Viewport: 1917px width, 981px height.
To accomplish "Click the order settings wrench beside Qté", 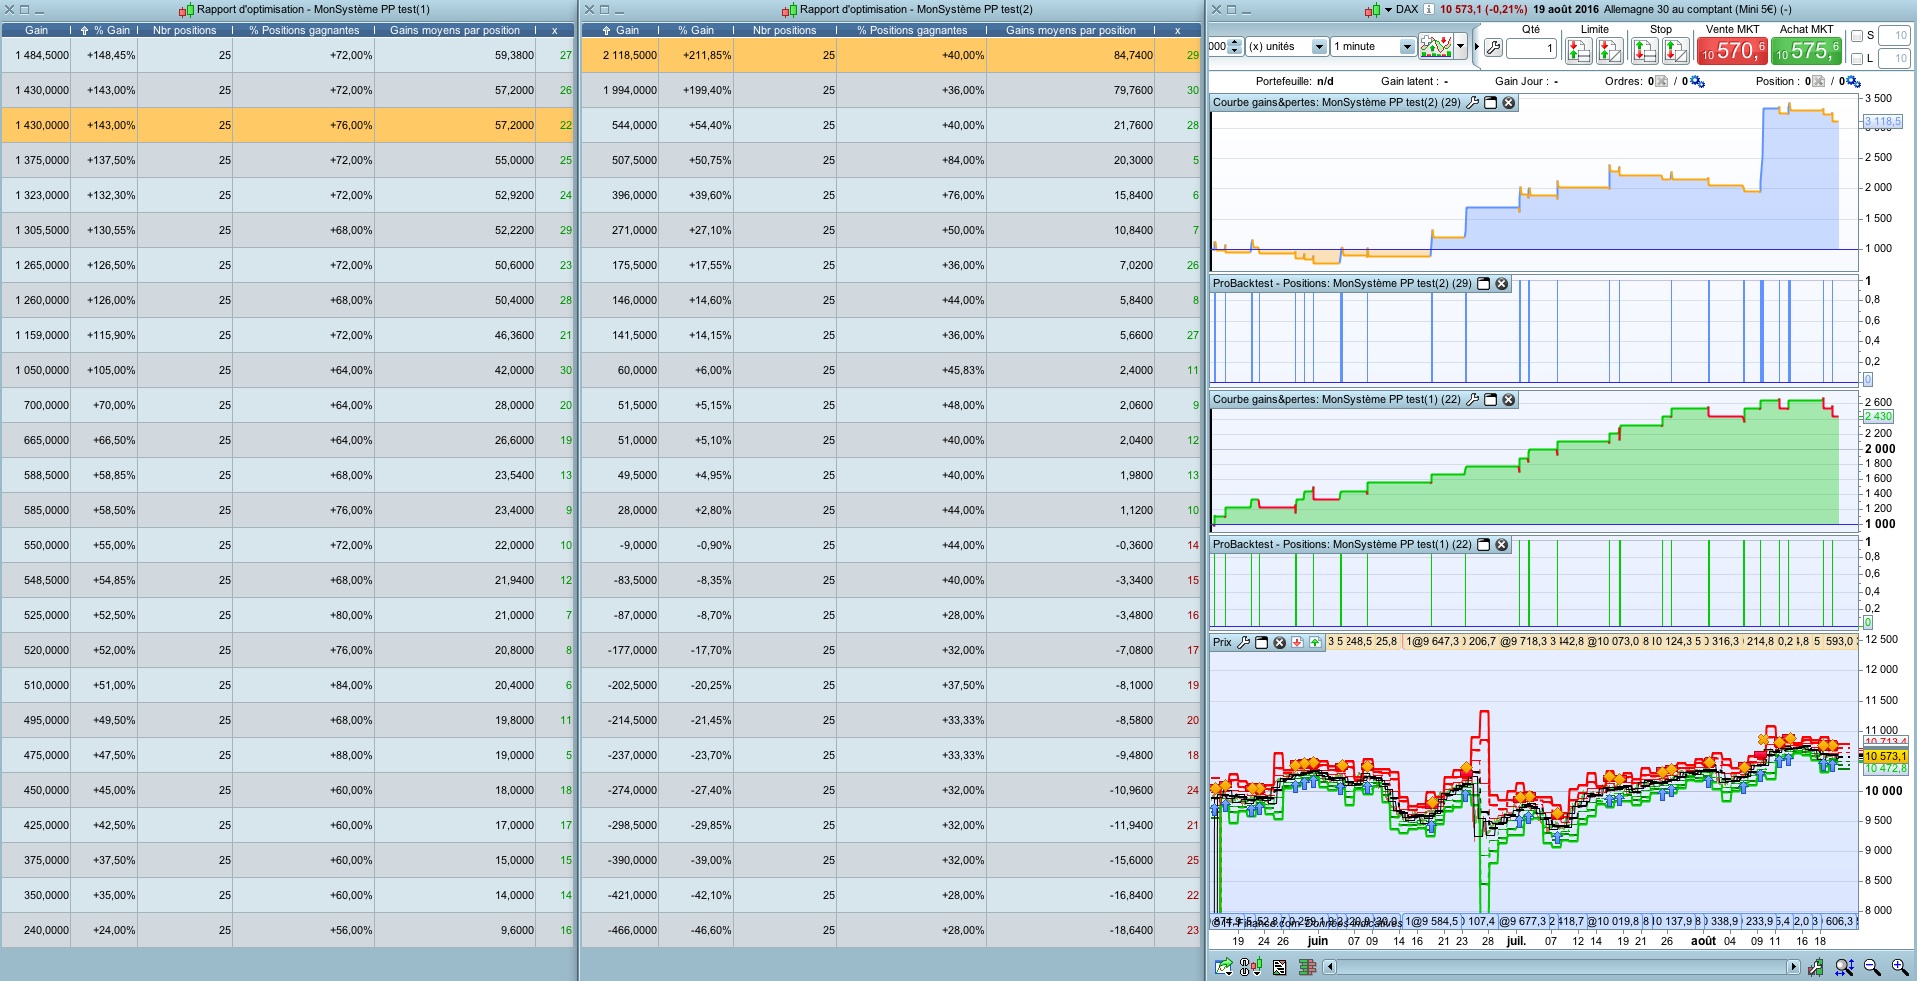I will click(1493, 47).
